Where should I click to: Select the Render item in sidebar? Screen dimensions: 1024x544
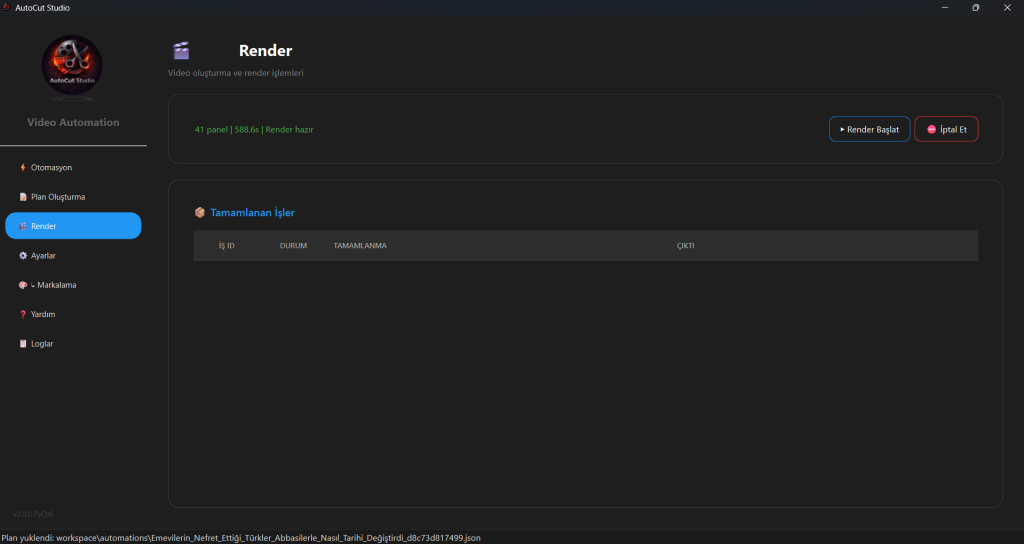(x=73, y=226)
